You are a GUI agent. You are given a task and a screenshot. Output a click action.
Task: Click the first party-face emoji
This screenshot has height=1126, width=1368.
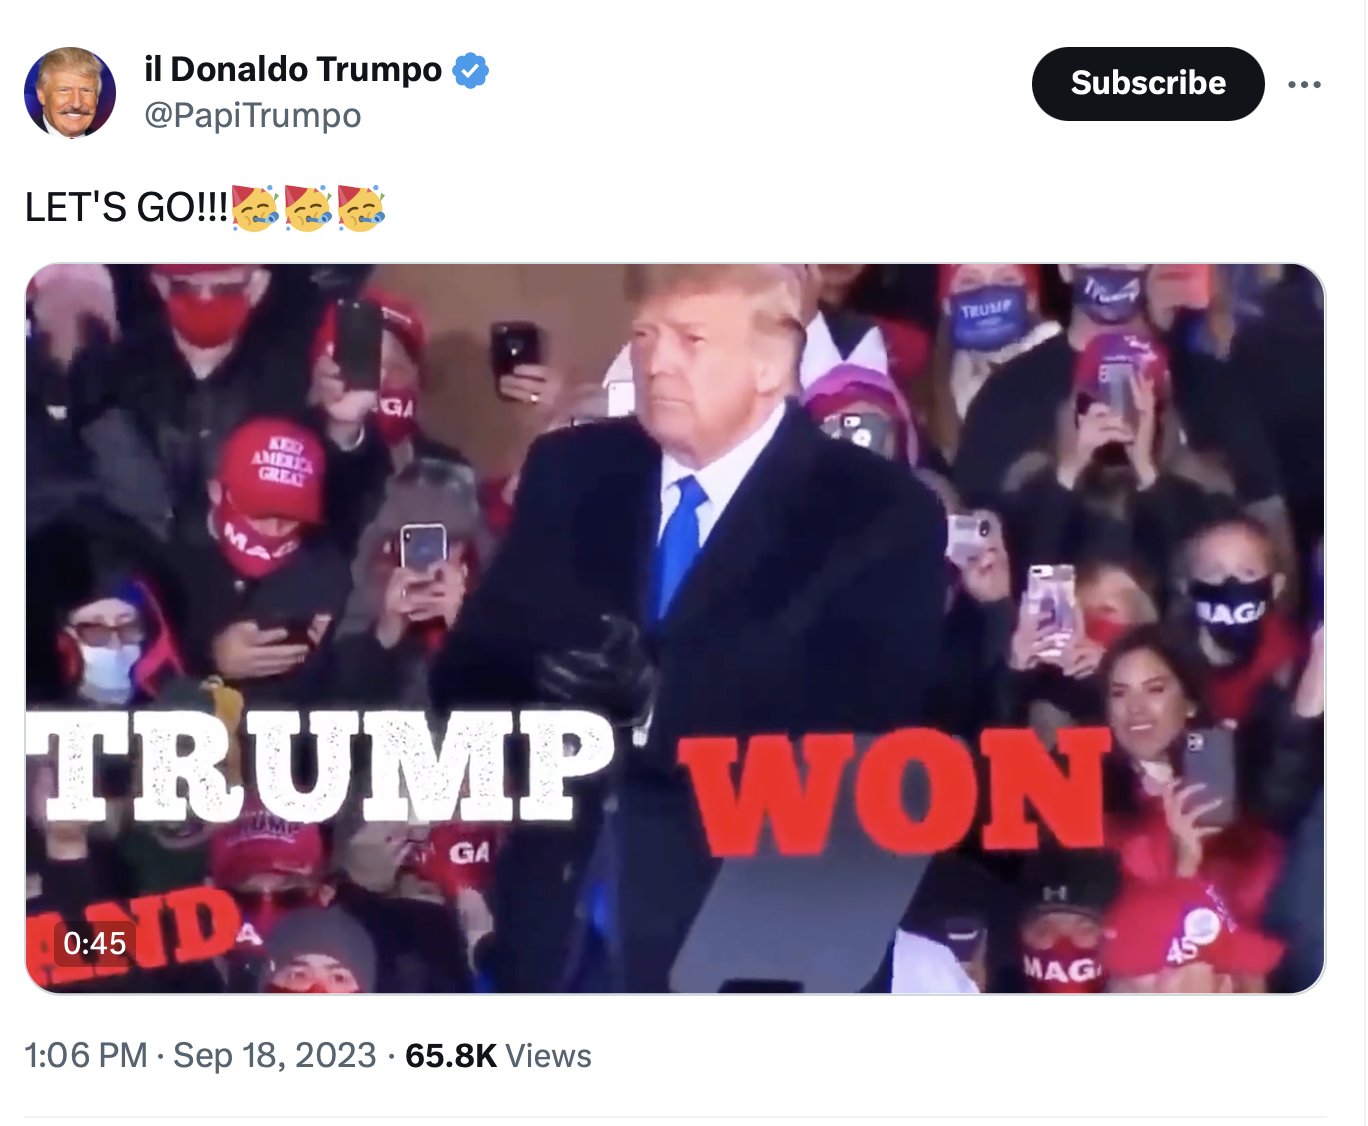click(x=255, y=208)
